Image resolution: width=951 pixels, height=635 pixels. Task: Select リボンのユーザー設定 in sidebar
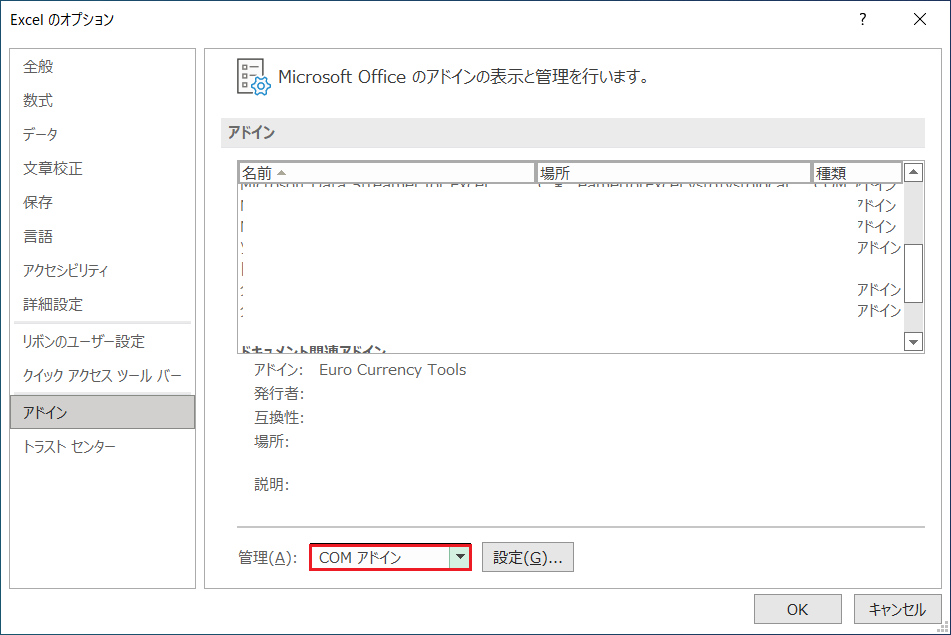pos(83,342)
